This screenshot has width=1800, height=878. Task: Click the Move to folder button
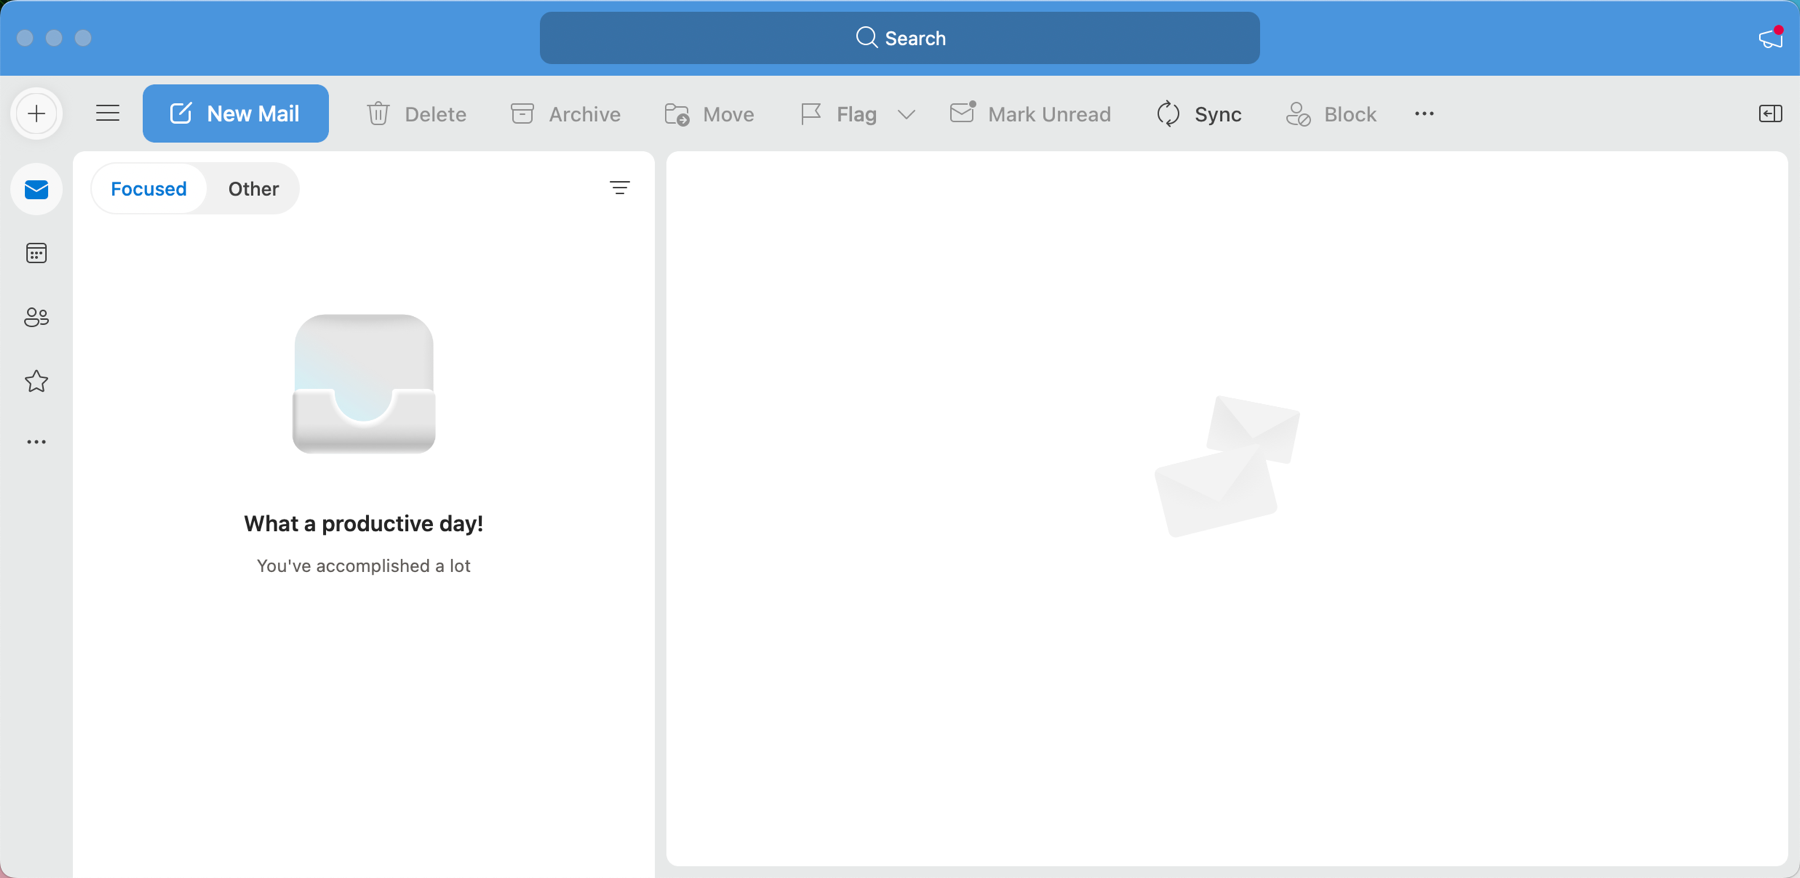click(x=710, y=114)
